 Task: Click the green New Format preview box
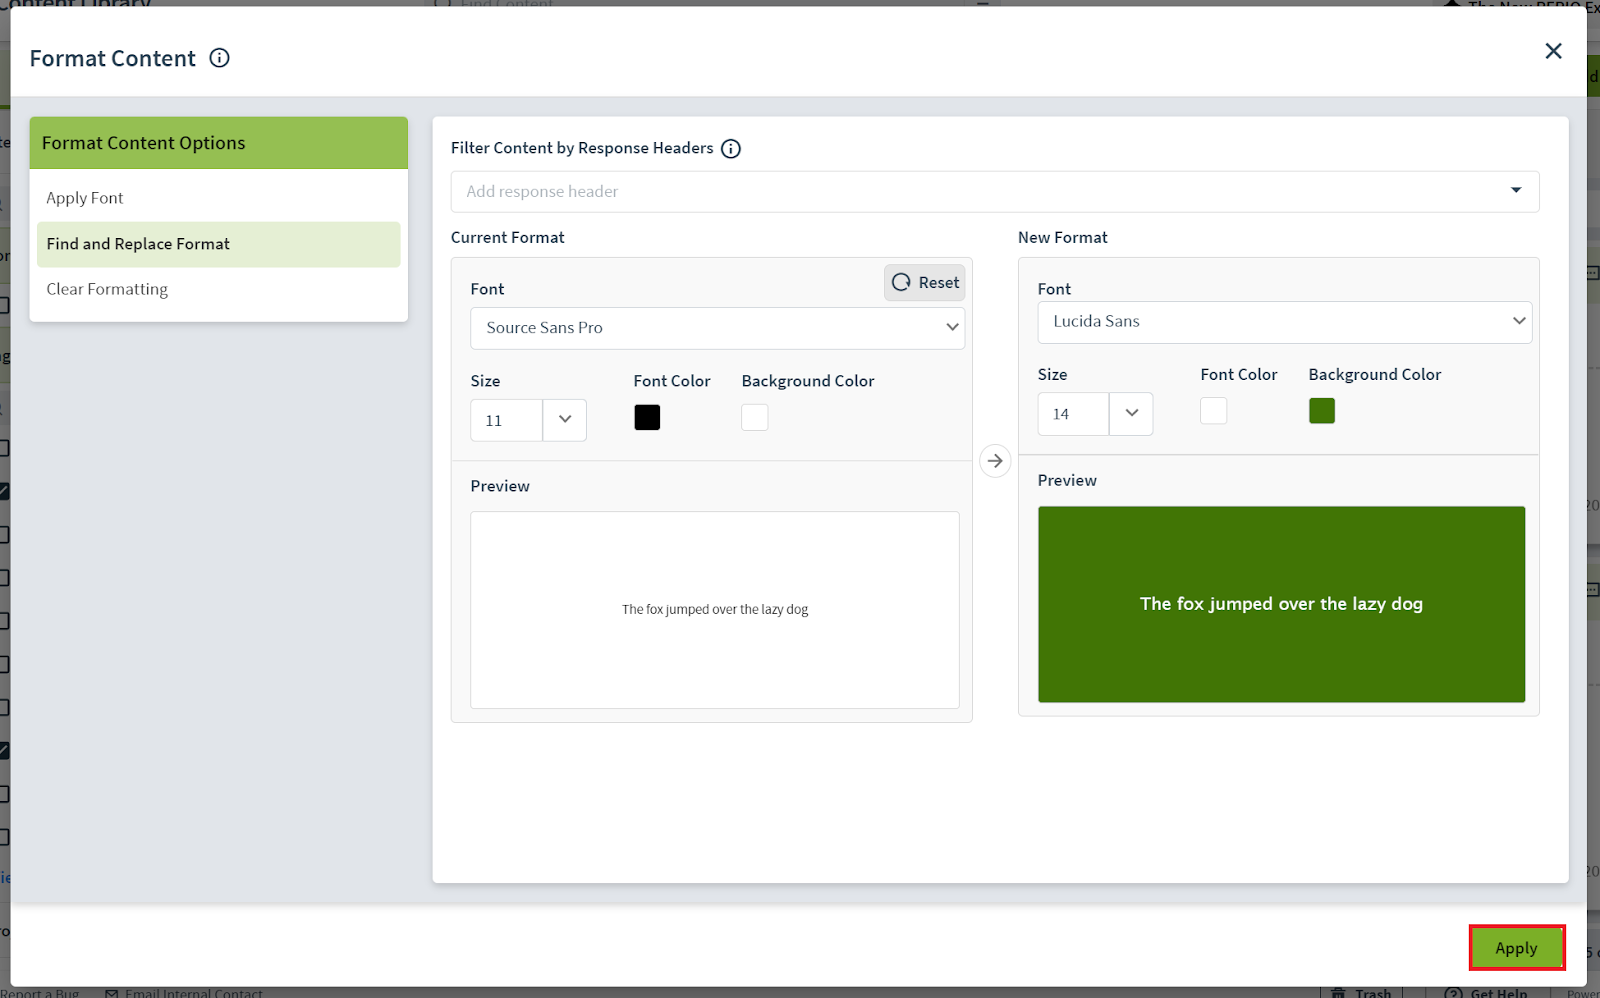click(x=1282, y=604)
